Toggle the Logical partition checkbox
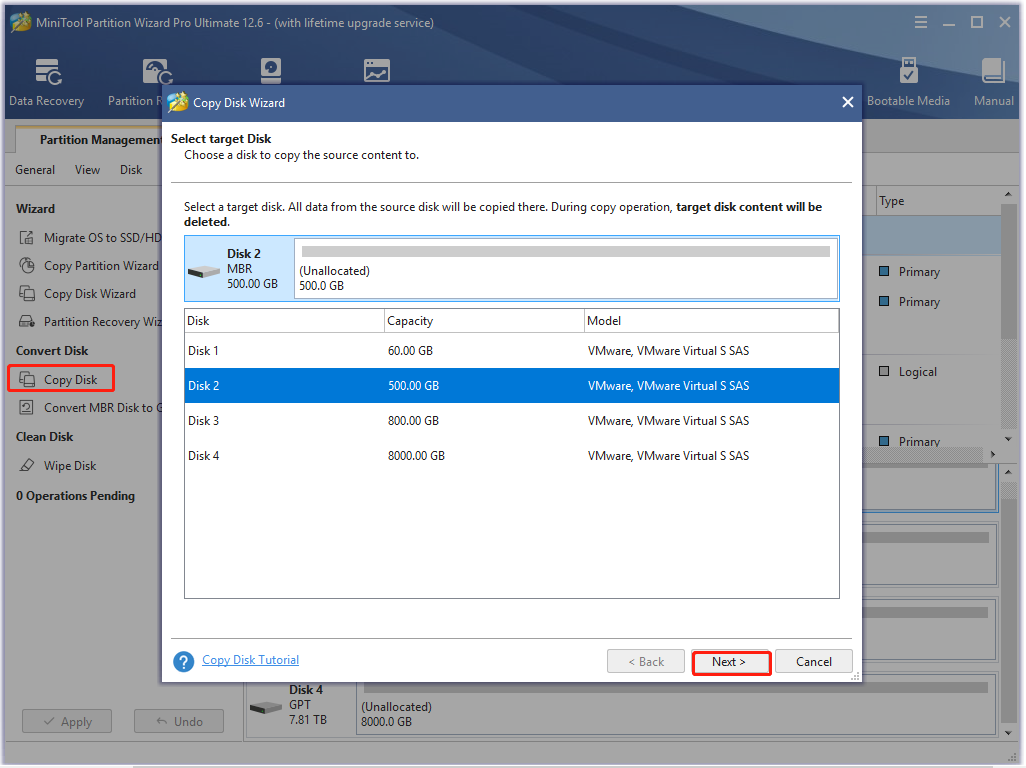Image resolution: width=1026 pixels, height=768 pixels. 885,371
